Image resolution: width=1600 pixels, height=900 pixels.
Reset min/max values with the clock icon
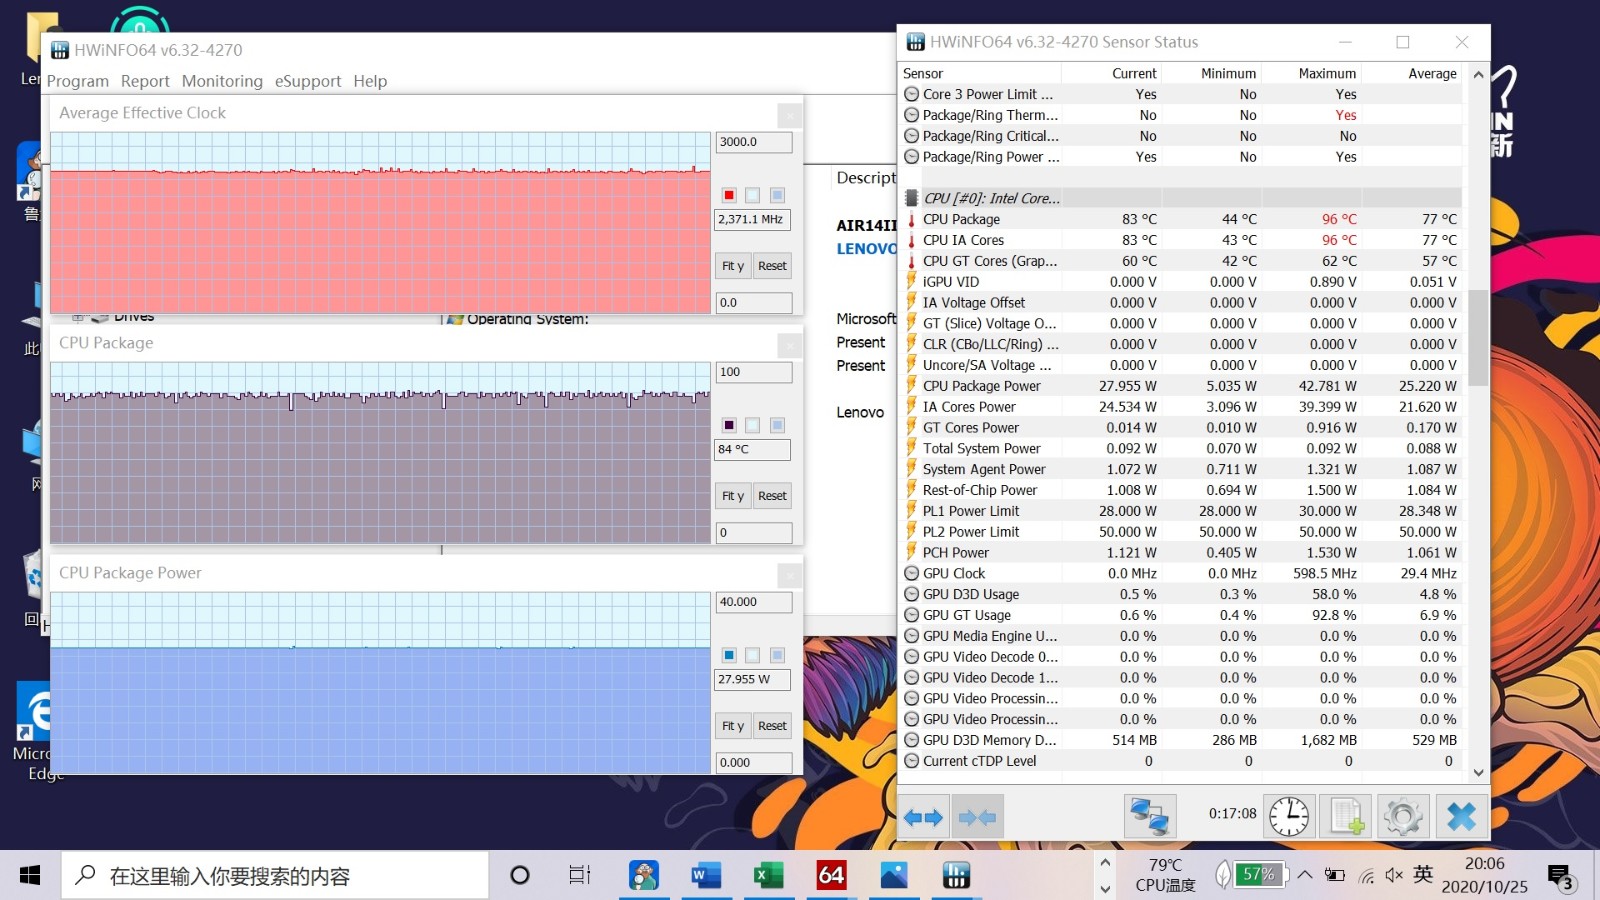click(1289, 817)
